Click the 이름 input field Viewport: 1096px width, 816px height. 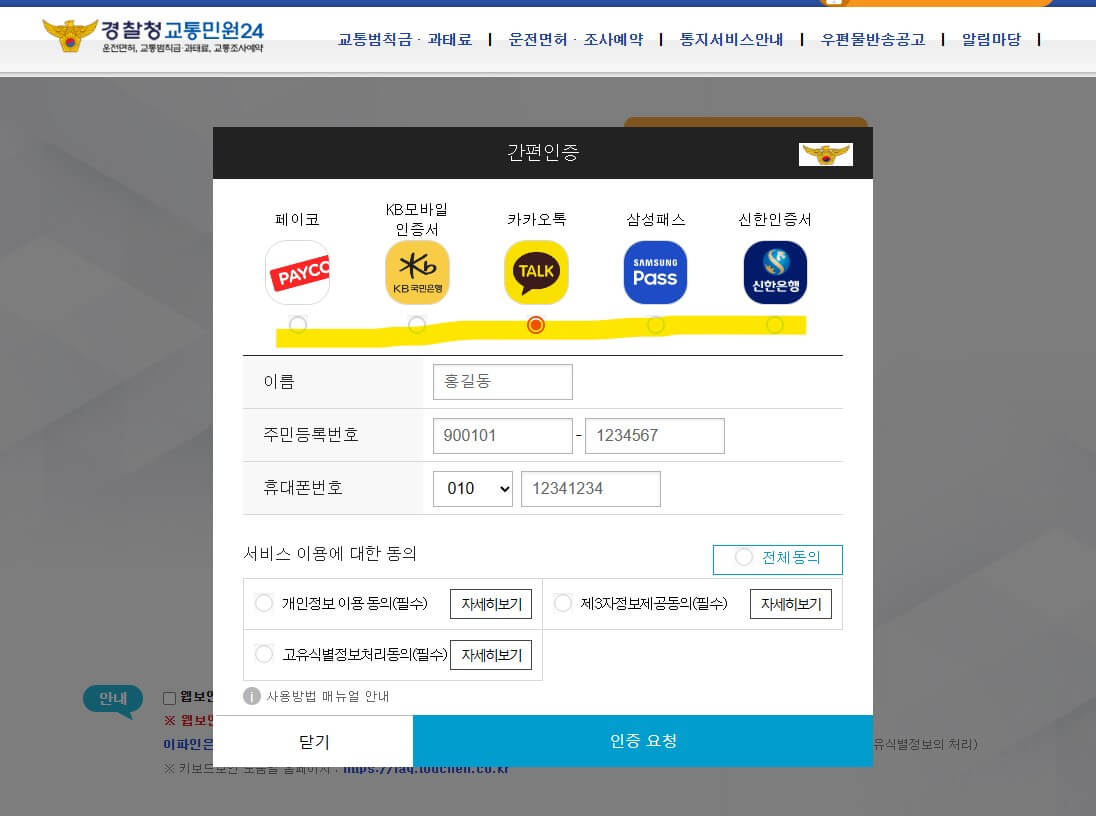pos(503,382)
